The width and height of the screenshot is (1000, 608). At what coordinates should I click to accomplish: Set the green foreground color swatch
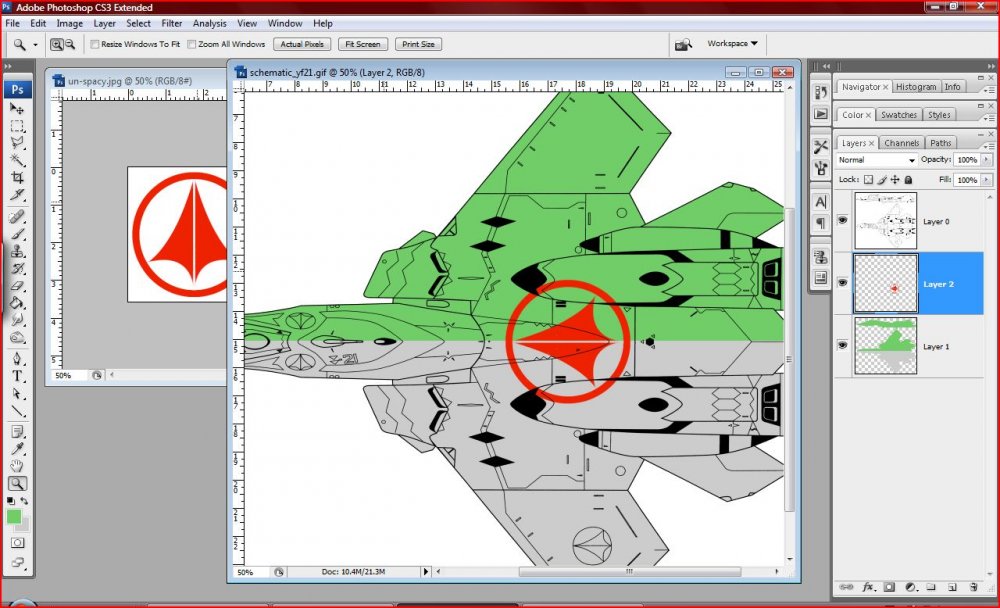pyautogui.click(x=13, y=516)
